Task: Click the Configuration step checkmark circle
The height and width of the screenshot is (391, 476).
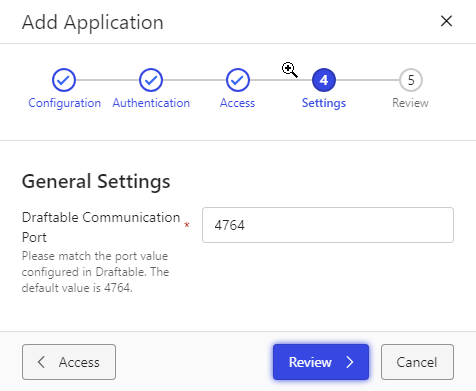Action: (64, 80)
